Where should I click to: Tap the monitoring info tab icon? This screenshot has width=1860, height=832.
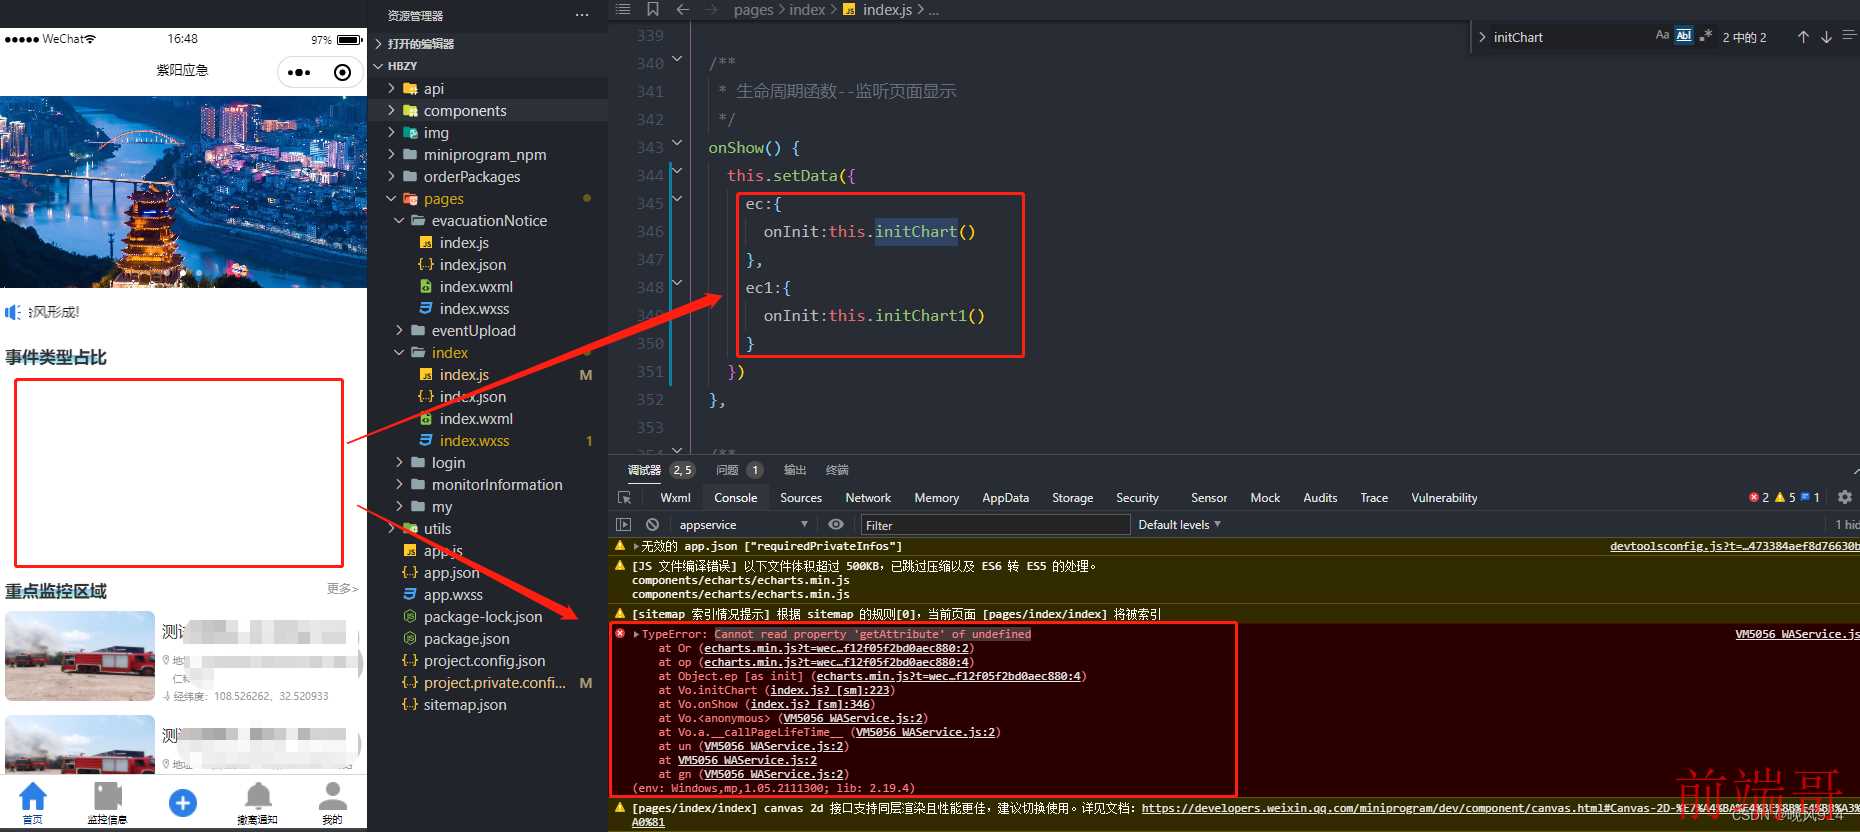point(107,797)
